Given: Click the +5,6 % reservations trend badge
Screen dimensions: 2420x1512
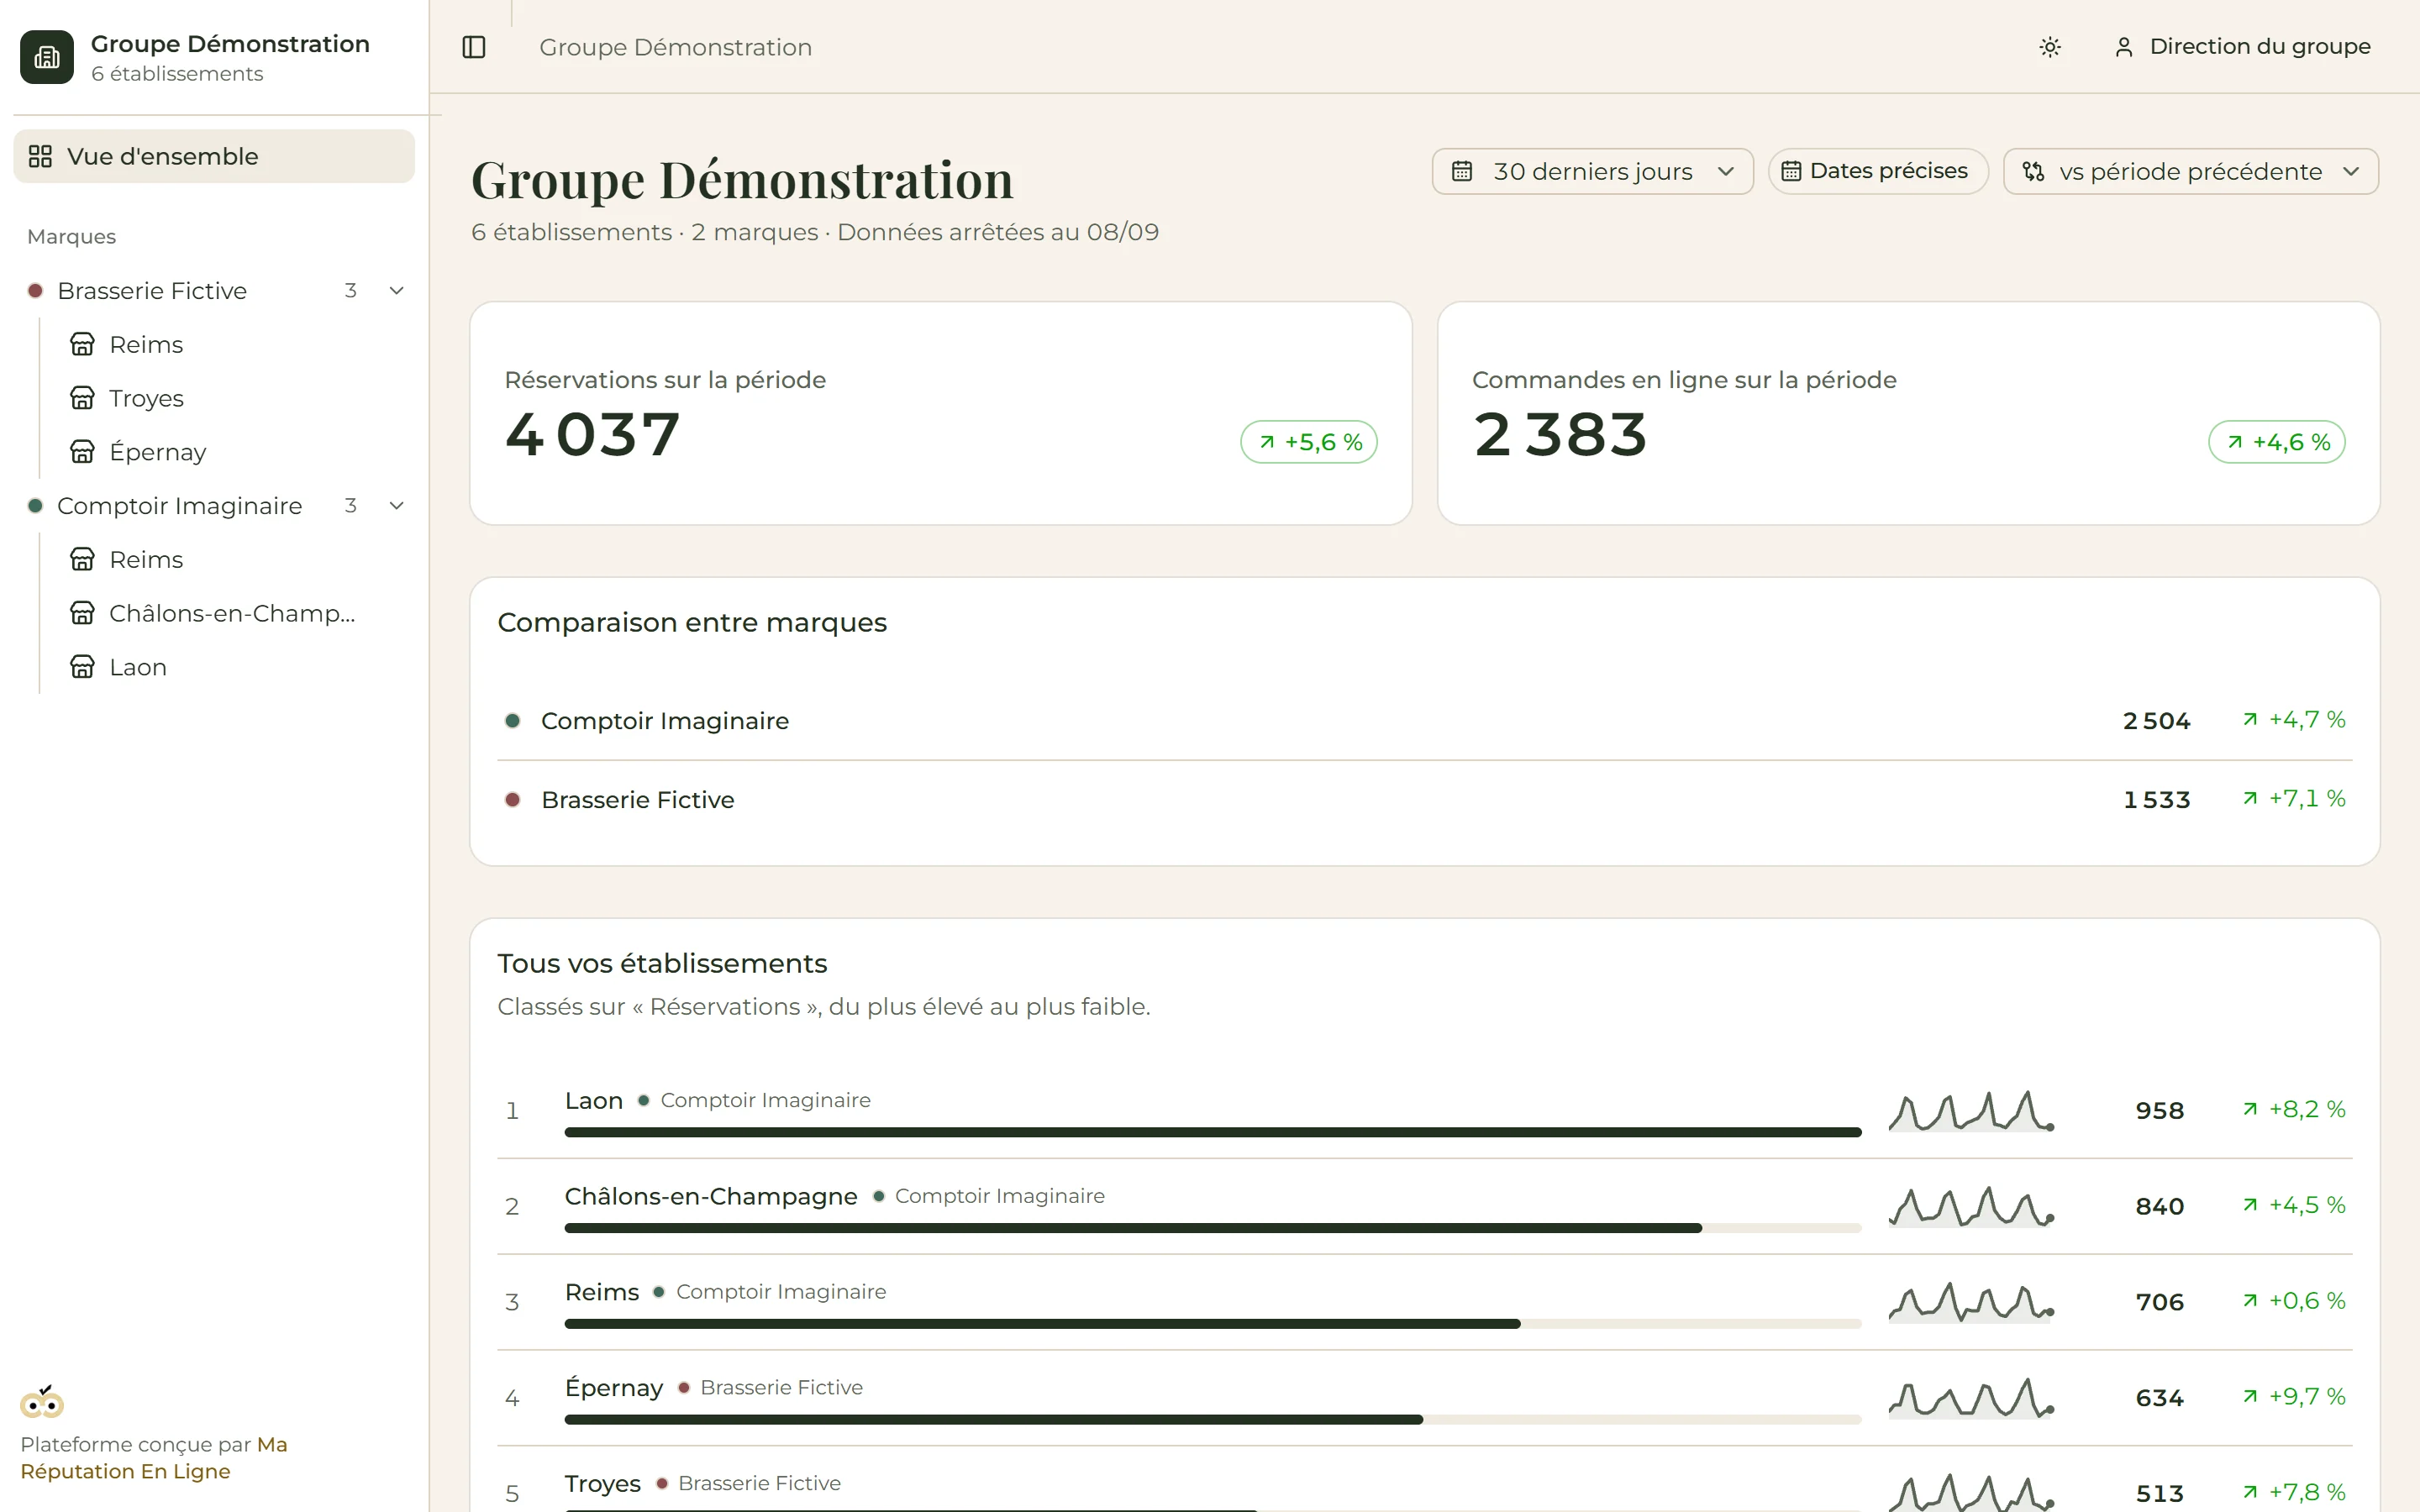Looking at the screenshot, I should tap(1309, 442).
